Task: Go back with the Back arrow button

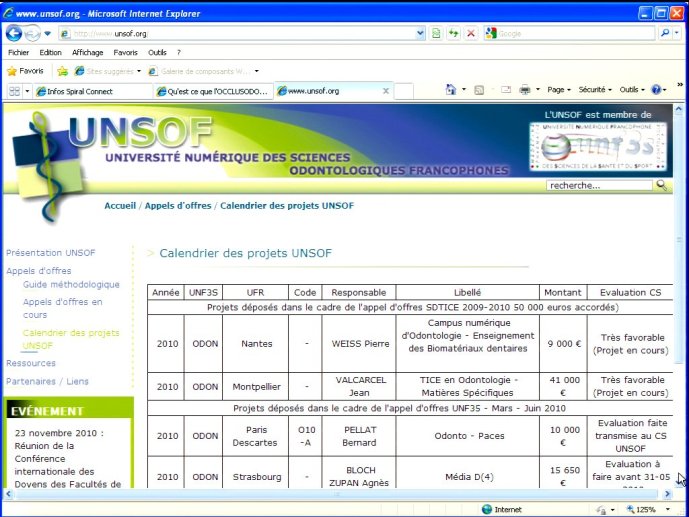Action: (14, 33)
